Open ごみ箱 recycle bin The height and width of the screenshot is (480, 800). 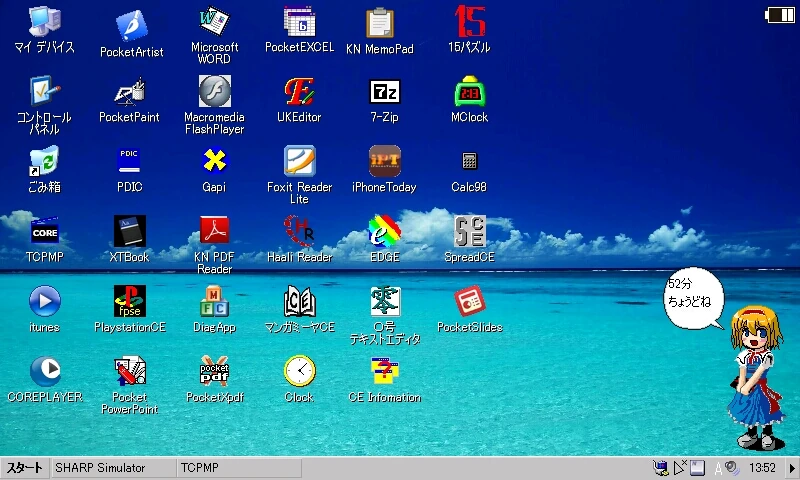[45, 162]
